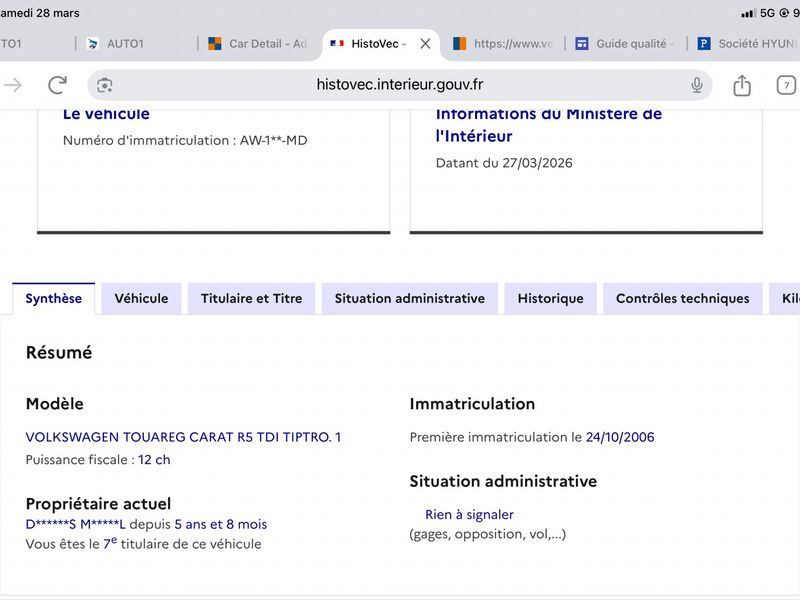Click the Rien à signaler link
800x600 pixels.
coord(469,515)
